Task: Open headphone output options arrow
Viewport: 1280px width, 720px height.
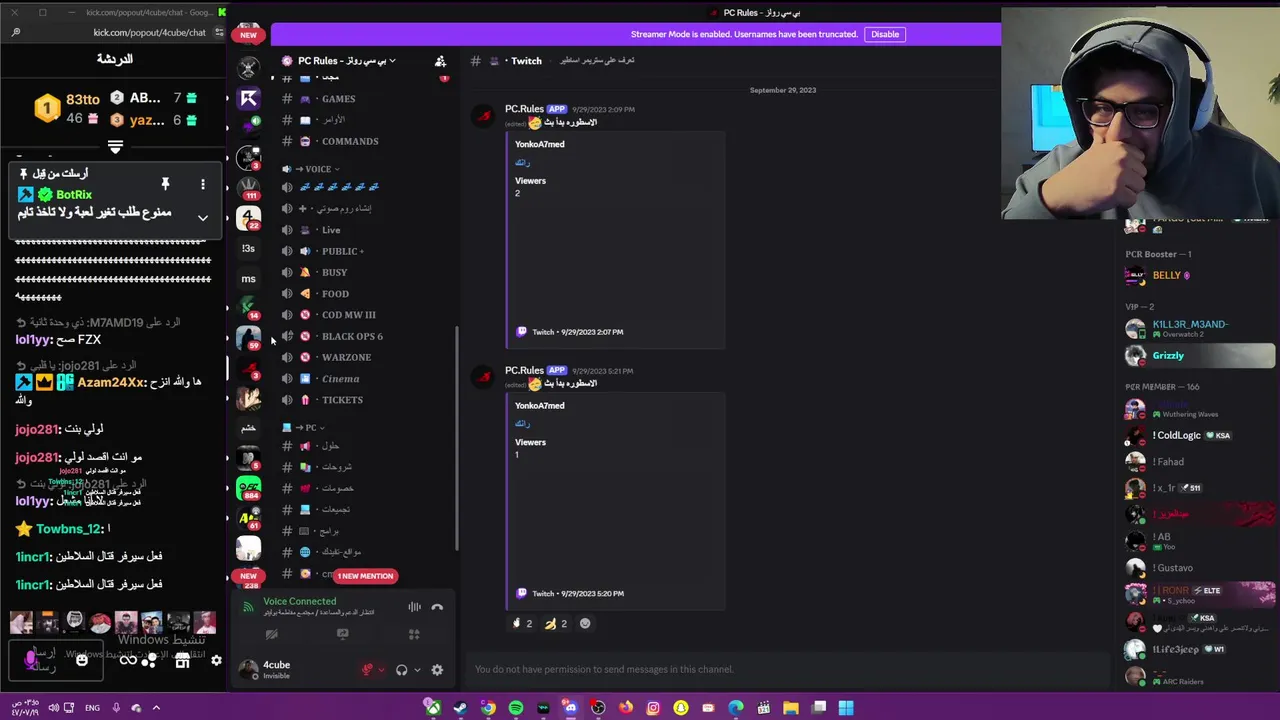Action: pos(416,670)
